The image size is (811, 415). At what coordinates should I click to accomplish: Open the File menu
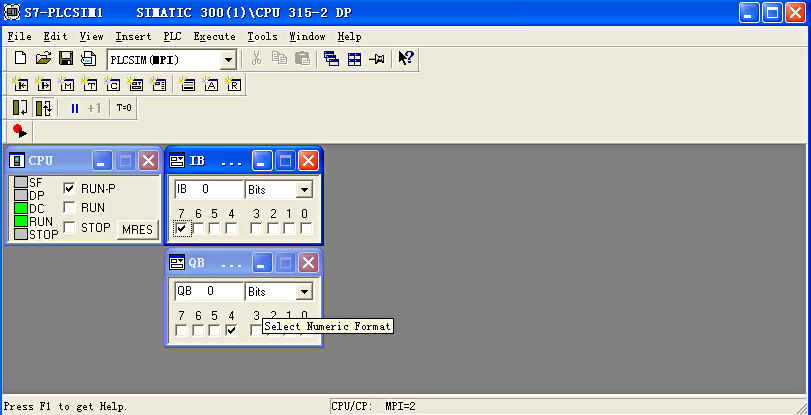click(x=20, y=37)
